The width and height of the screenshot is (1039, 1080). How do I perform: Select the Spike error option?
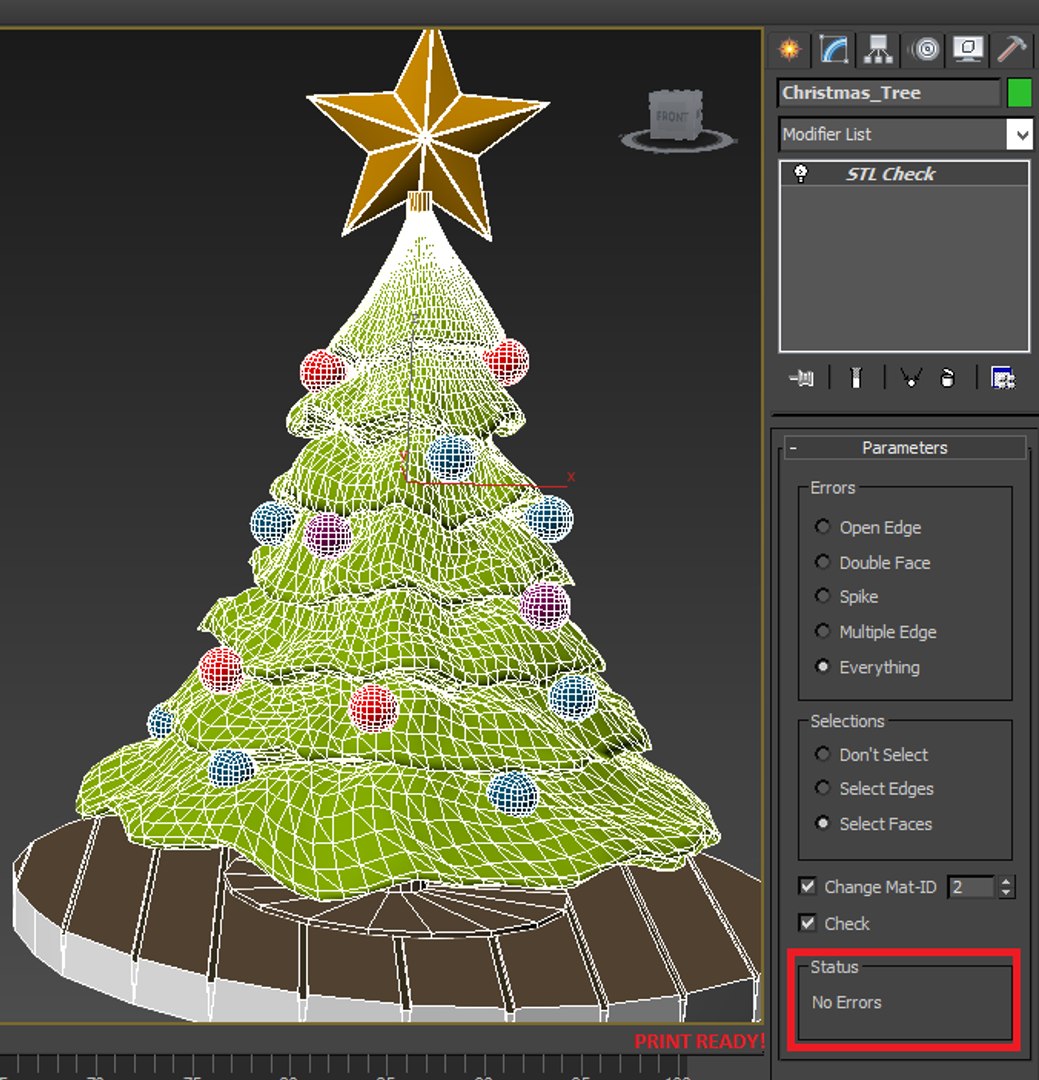click(x=822, y=596)
